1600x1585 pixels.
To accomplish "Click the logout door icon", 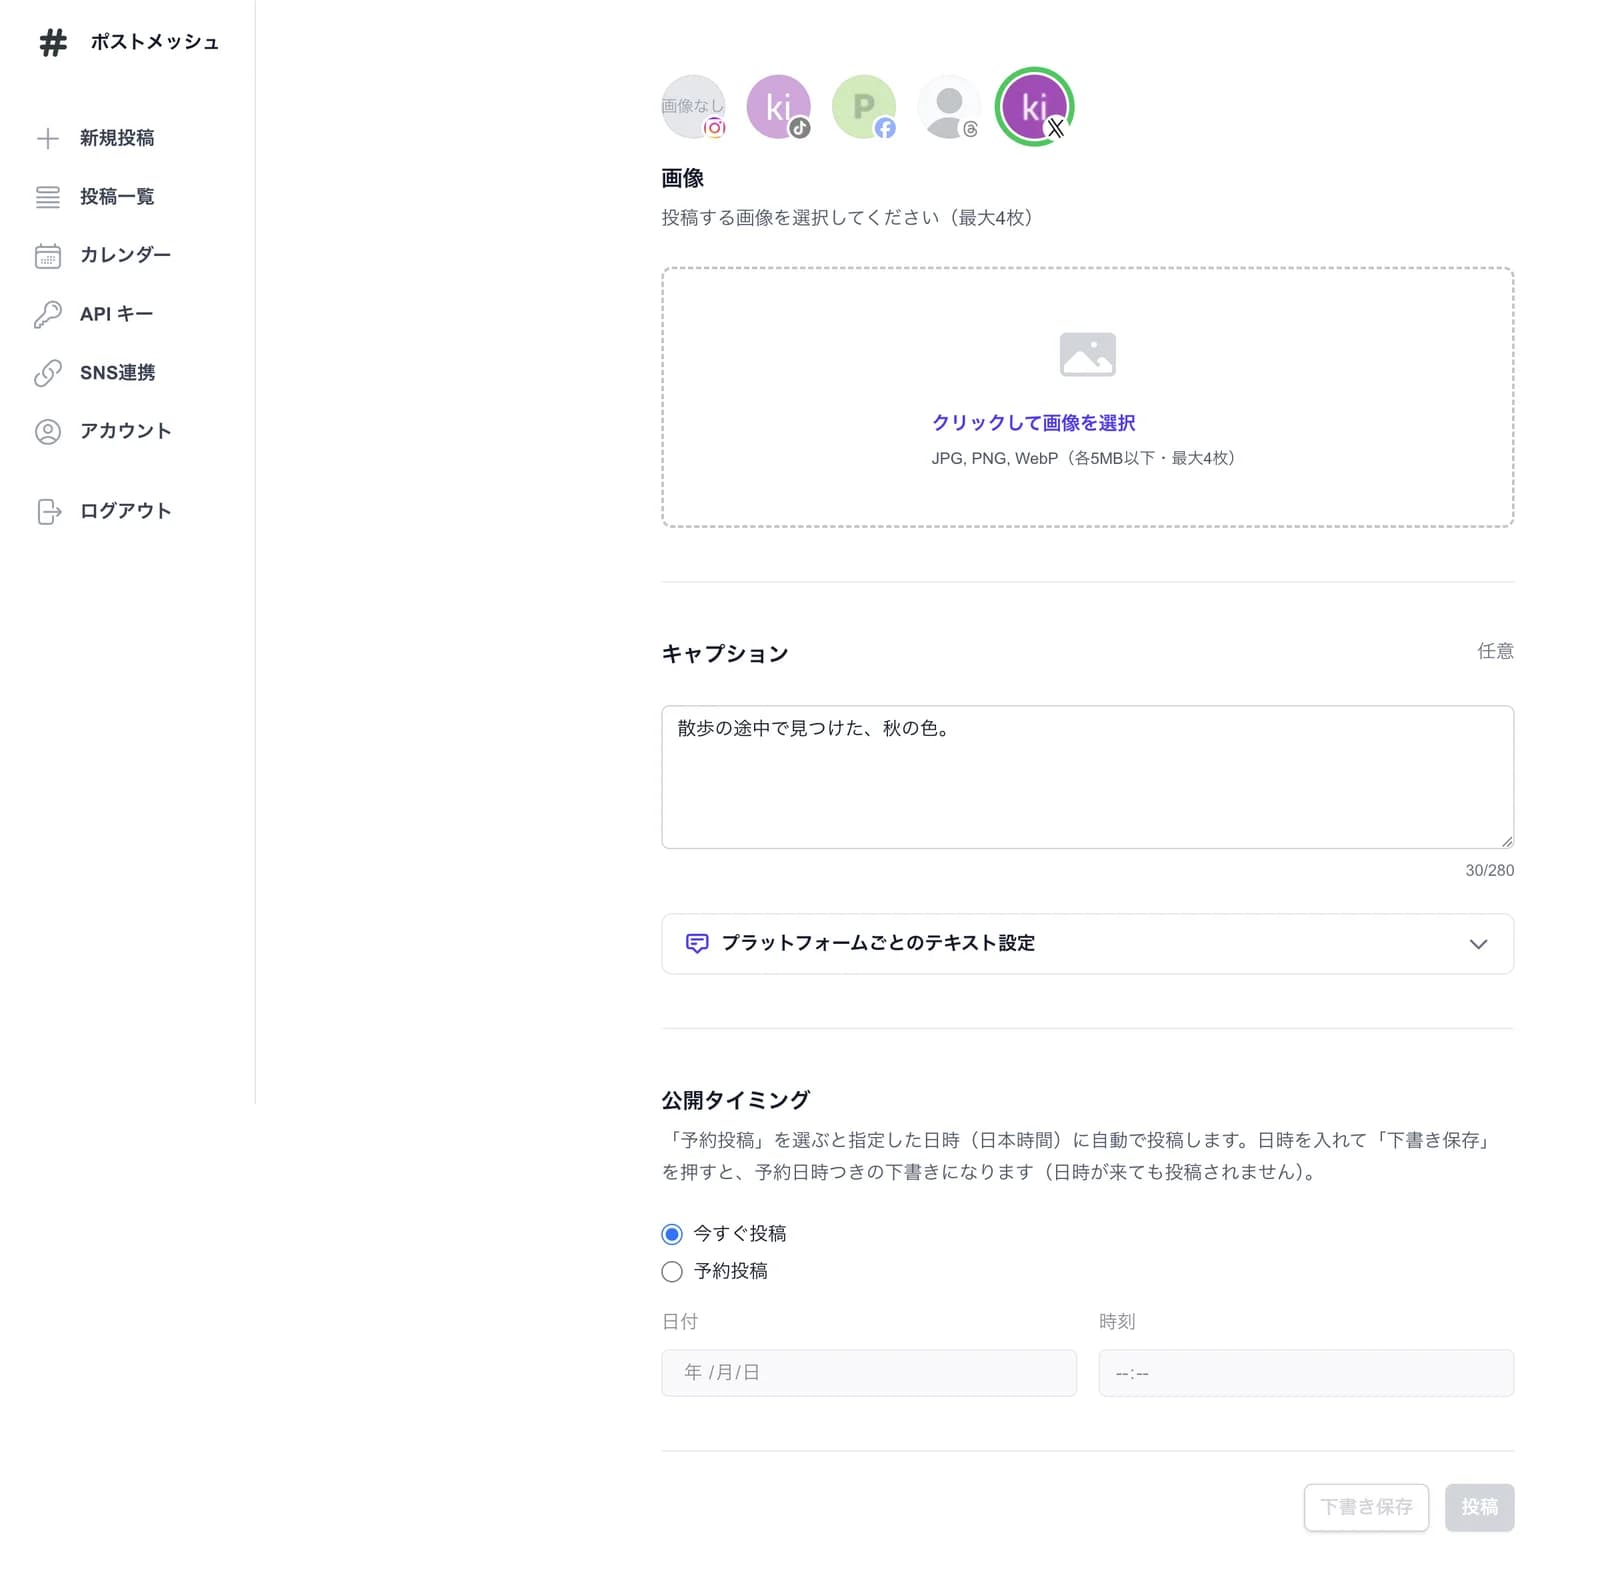I will point(48,511).
